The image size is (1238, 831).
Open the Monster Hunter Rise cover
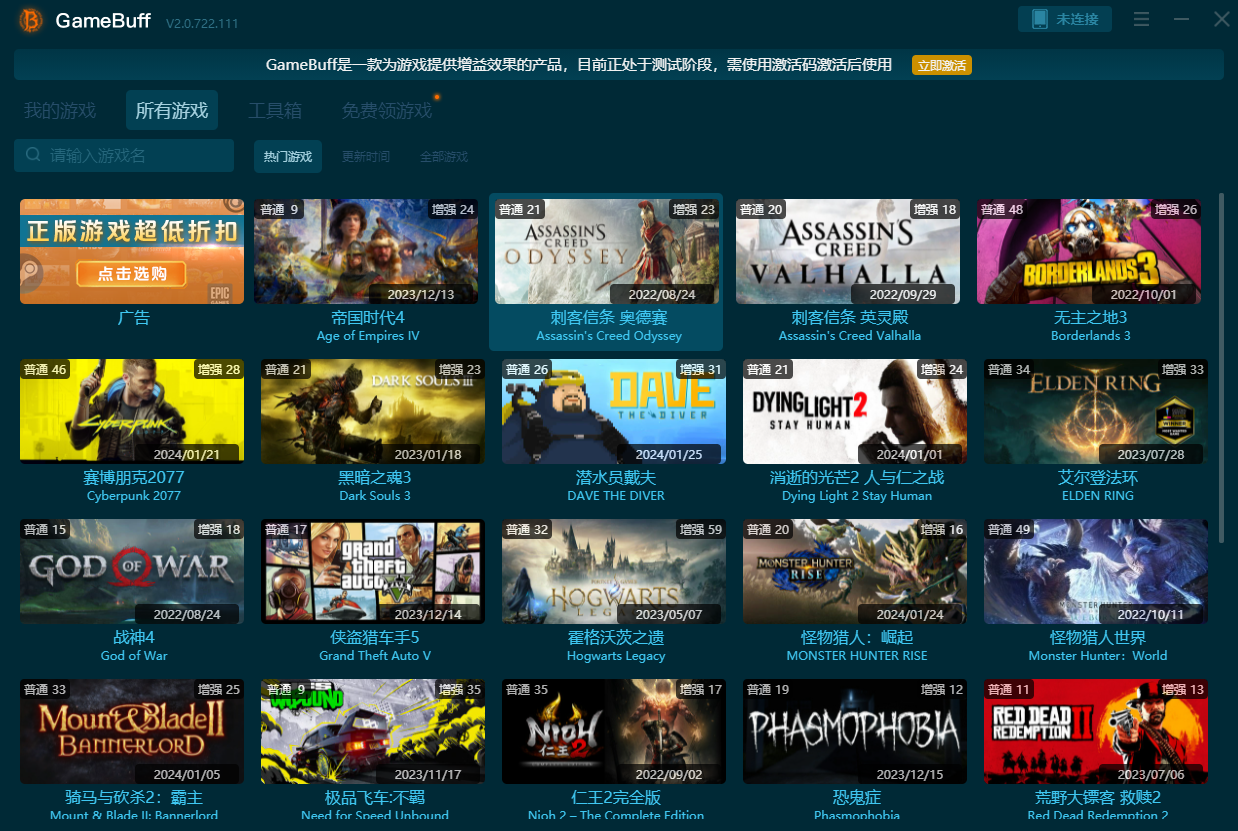coord(855,571)
